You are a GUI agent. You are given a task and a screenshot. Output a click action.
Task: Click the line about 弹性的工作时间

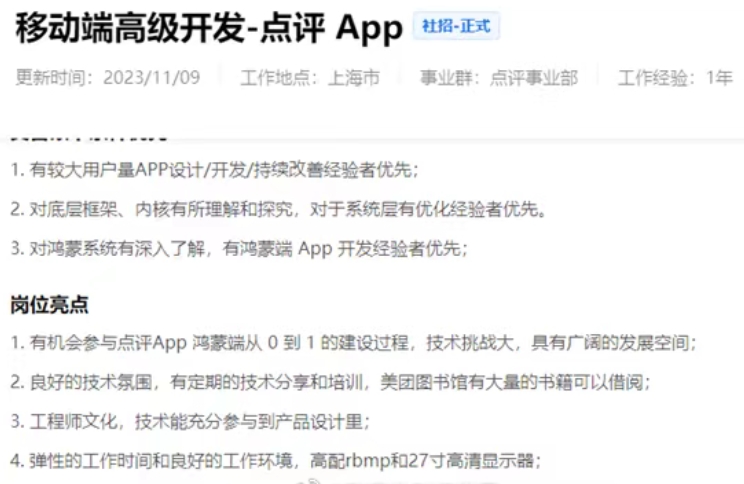pos(276,460)
